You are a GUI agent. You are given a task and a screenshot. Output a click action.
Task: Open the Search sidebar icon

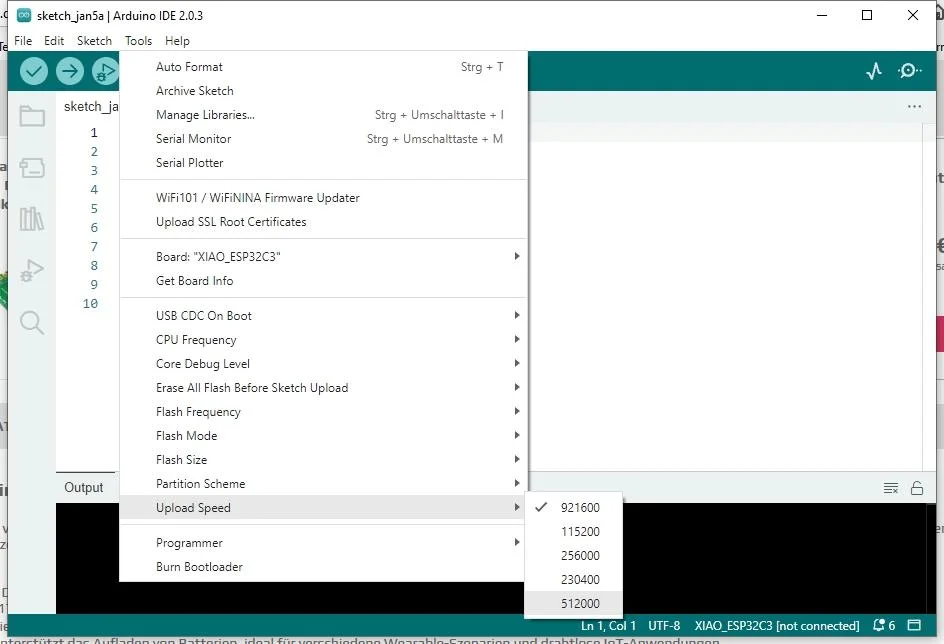coord(32,322)
